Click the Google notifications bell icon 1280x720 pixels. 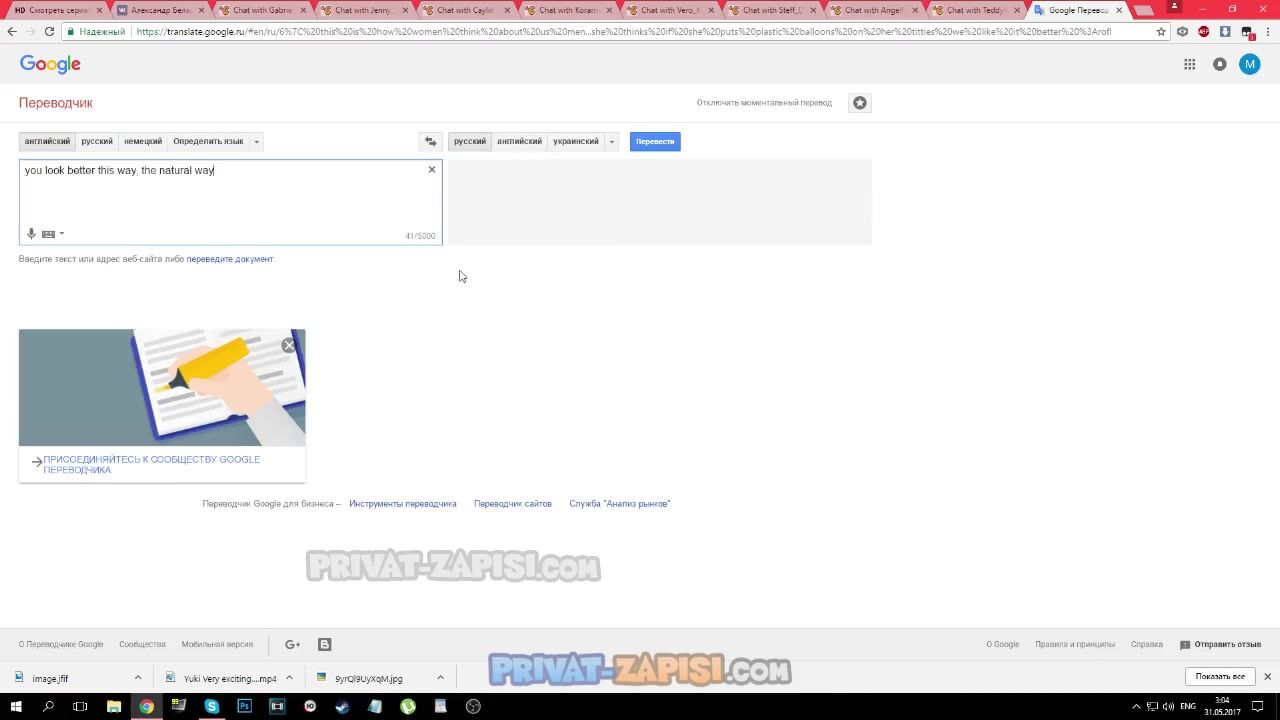click(x=1219, y=64)
